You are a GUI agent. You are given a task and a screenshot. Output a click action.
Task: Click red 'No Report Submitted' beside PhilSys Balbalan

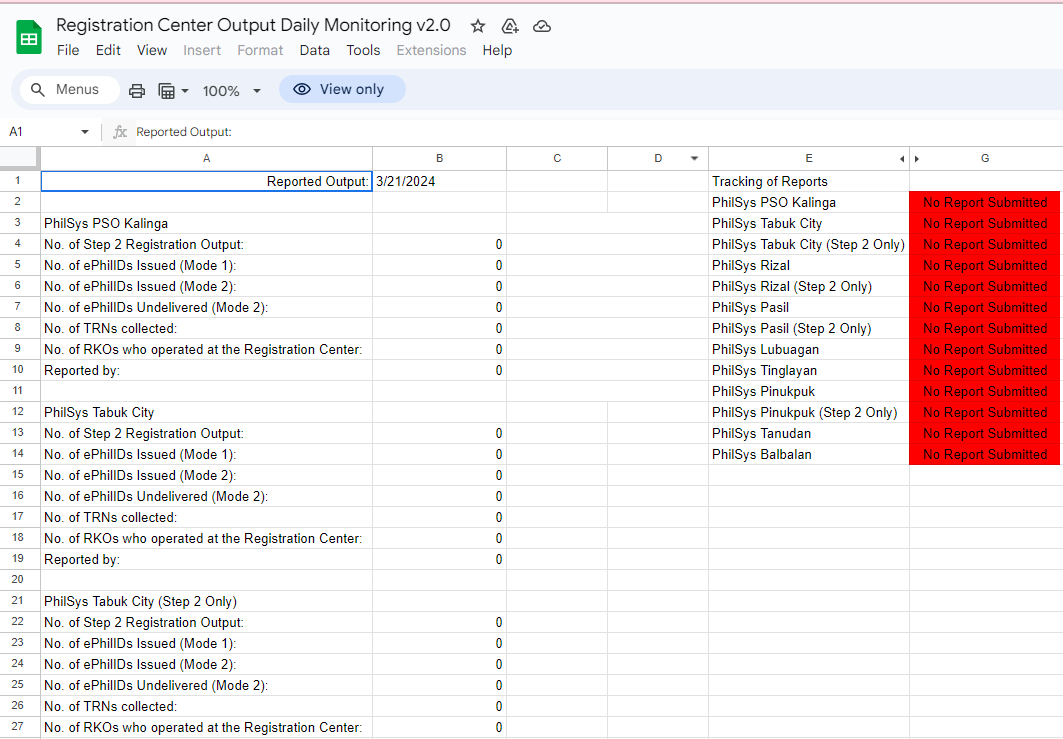(x=985, y=454)
